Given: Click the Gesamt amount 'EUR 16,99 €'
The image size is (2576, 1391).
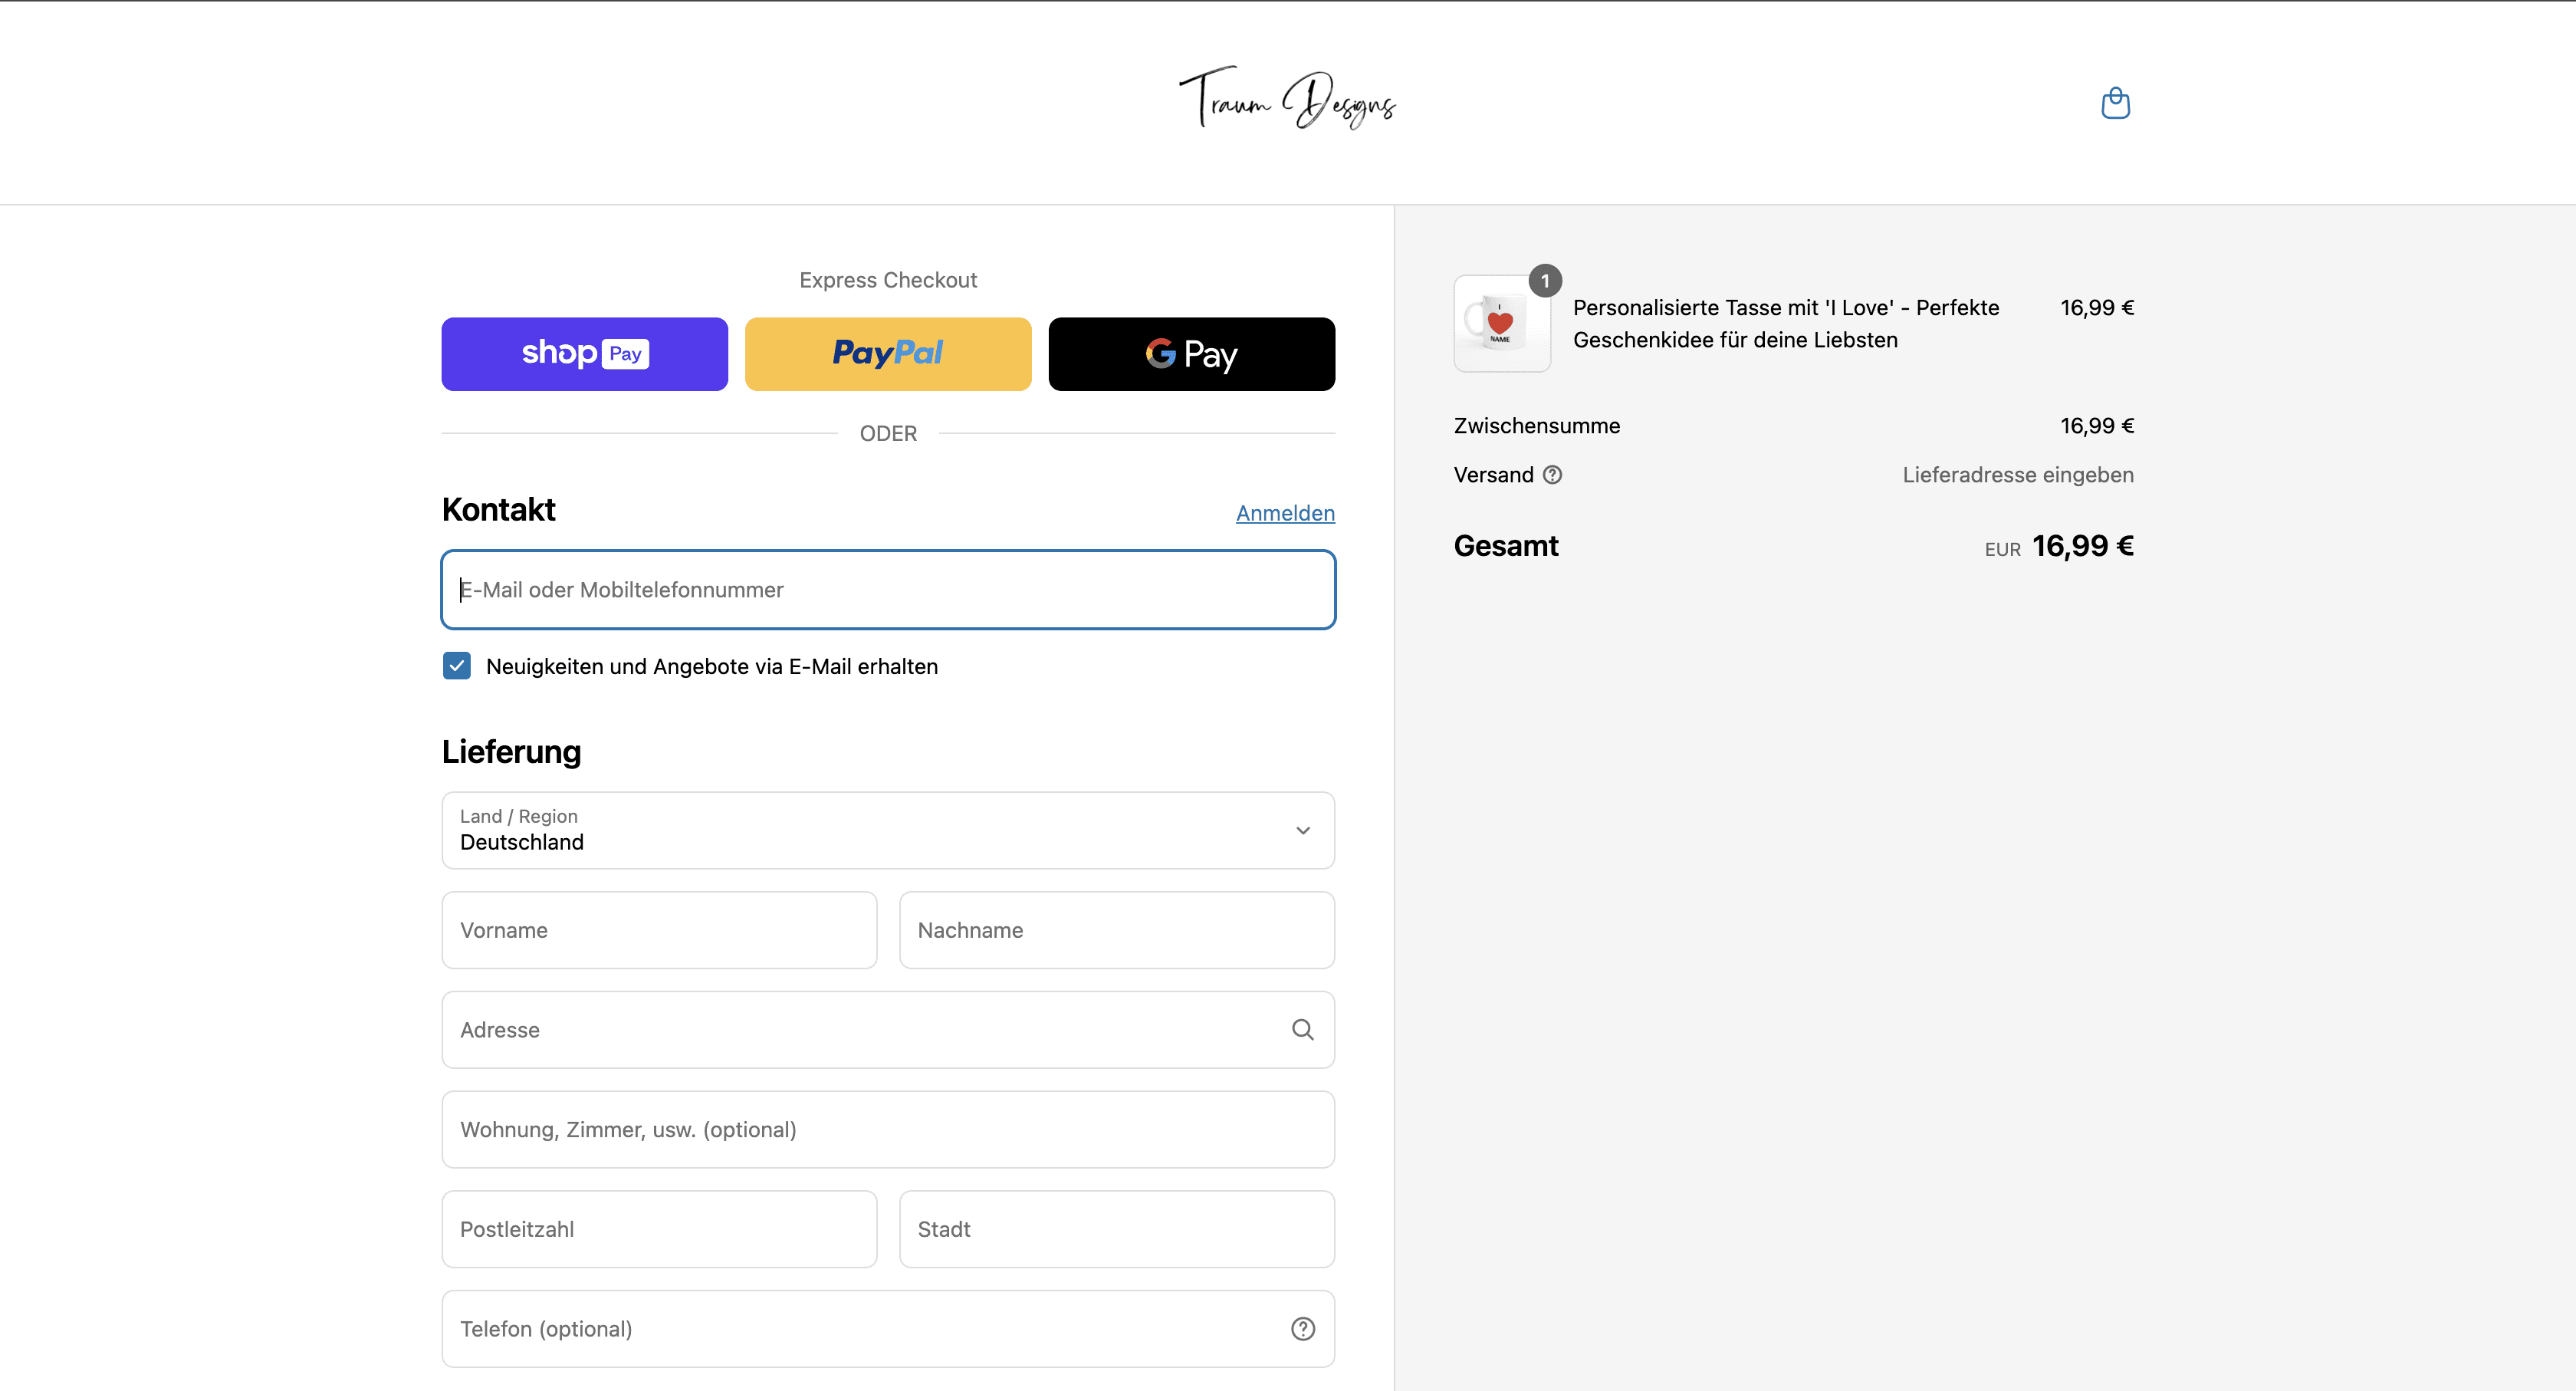Looking at the screenshot, I should [2059, 546].
